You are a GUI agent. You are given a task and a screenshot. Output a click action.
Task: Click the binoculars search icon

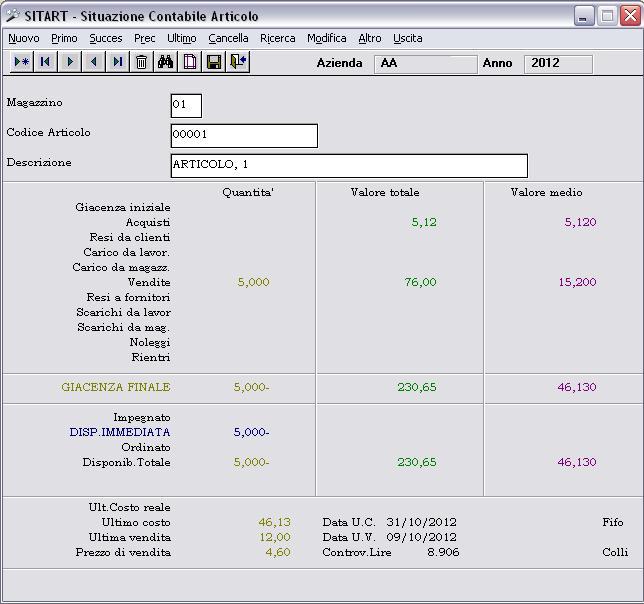click(x=166, y=62)
